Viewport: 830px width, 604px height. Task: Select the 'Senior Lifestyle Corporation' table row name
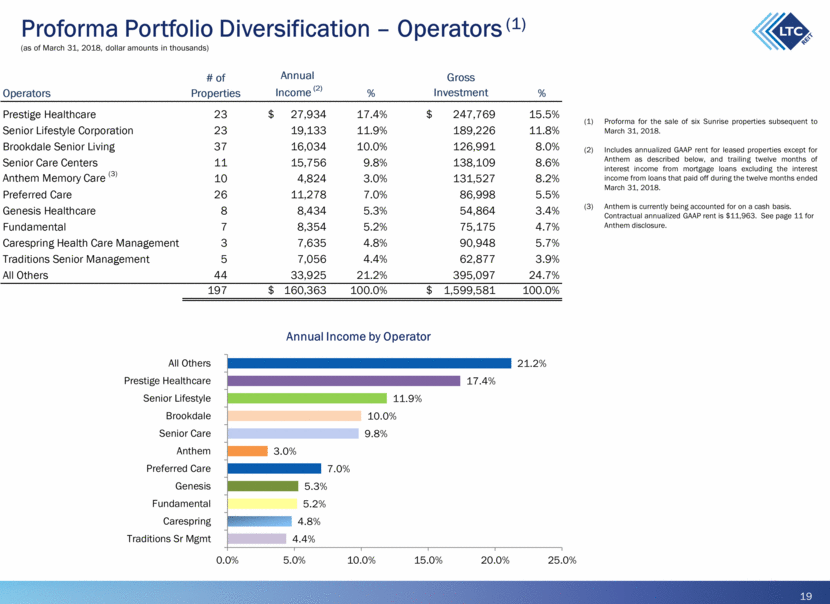pyautogui.click(x=68, y=131)
